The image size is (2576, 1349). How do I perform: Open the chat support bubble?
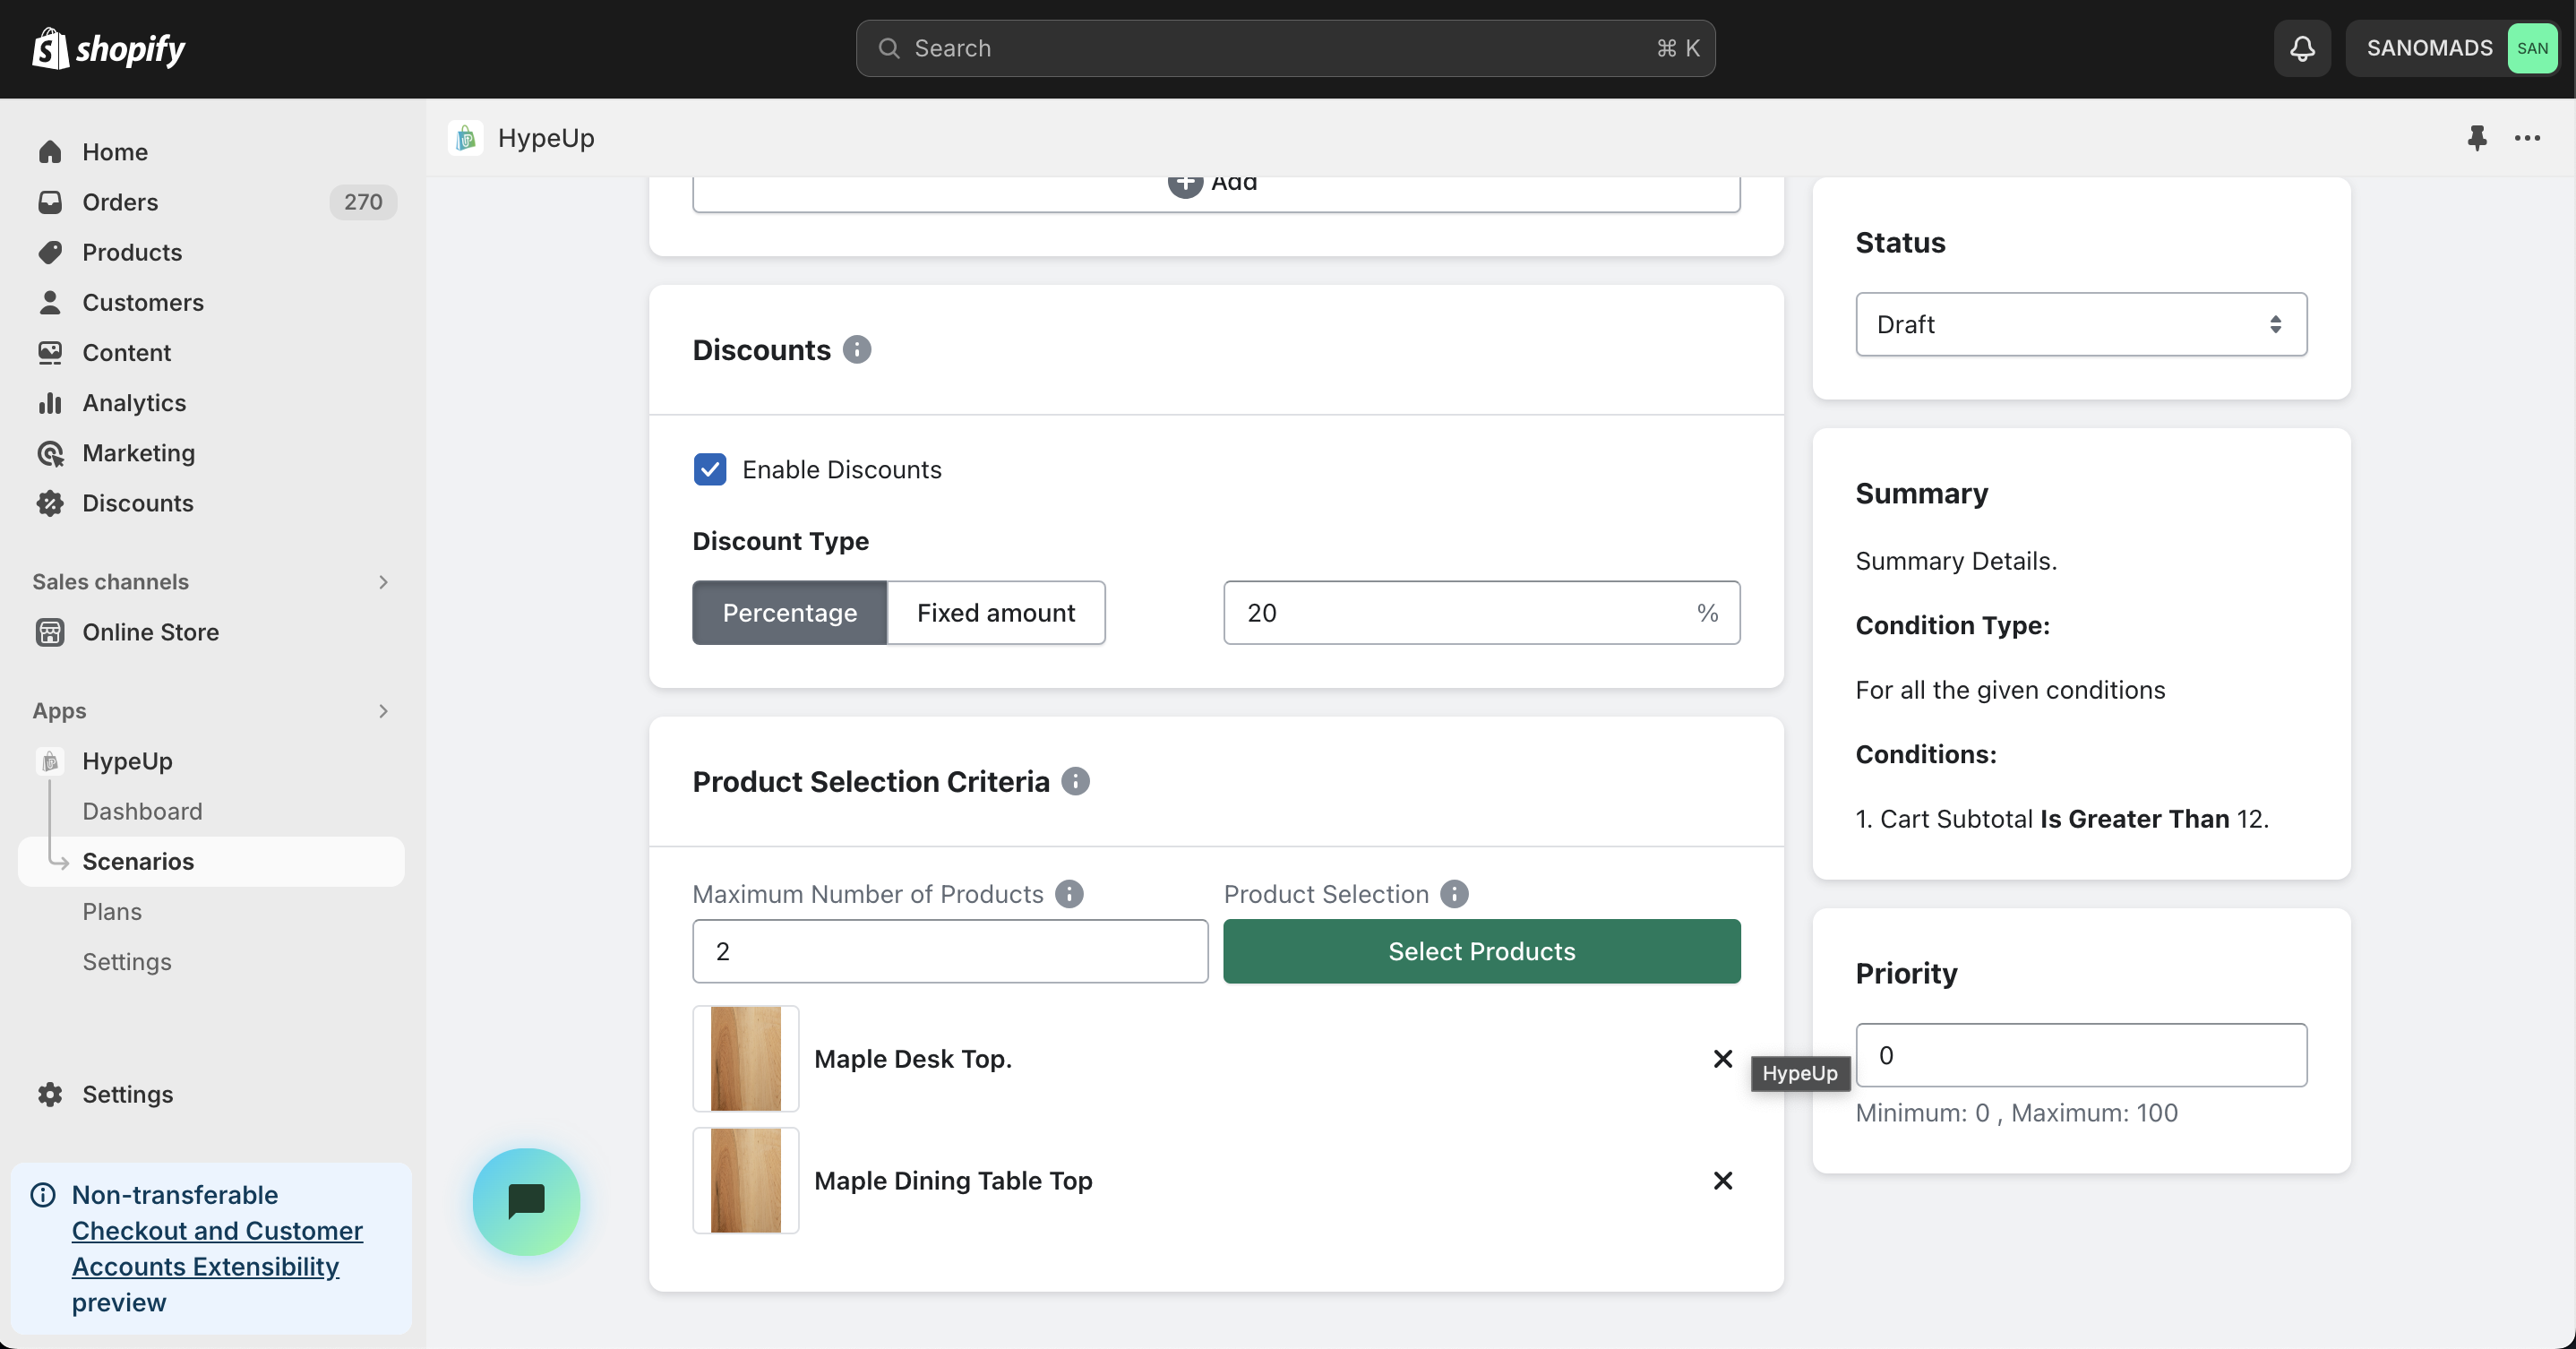click(526, 1201)
